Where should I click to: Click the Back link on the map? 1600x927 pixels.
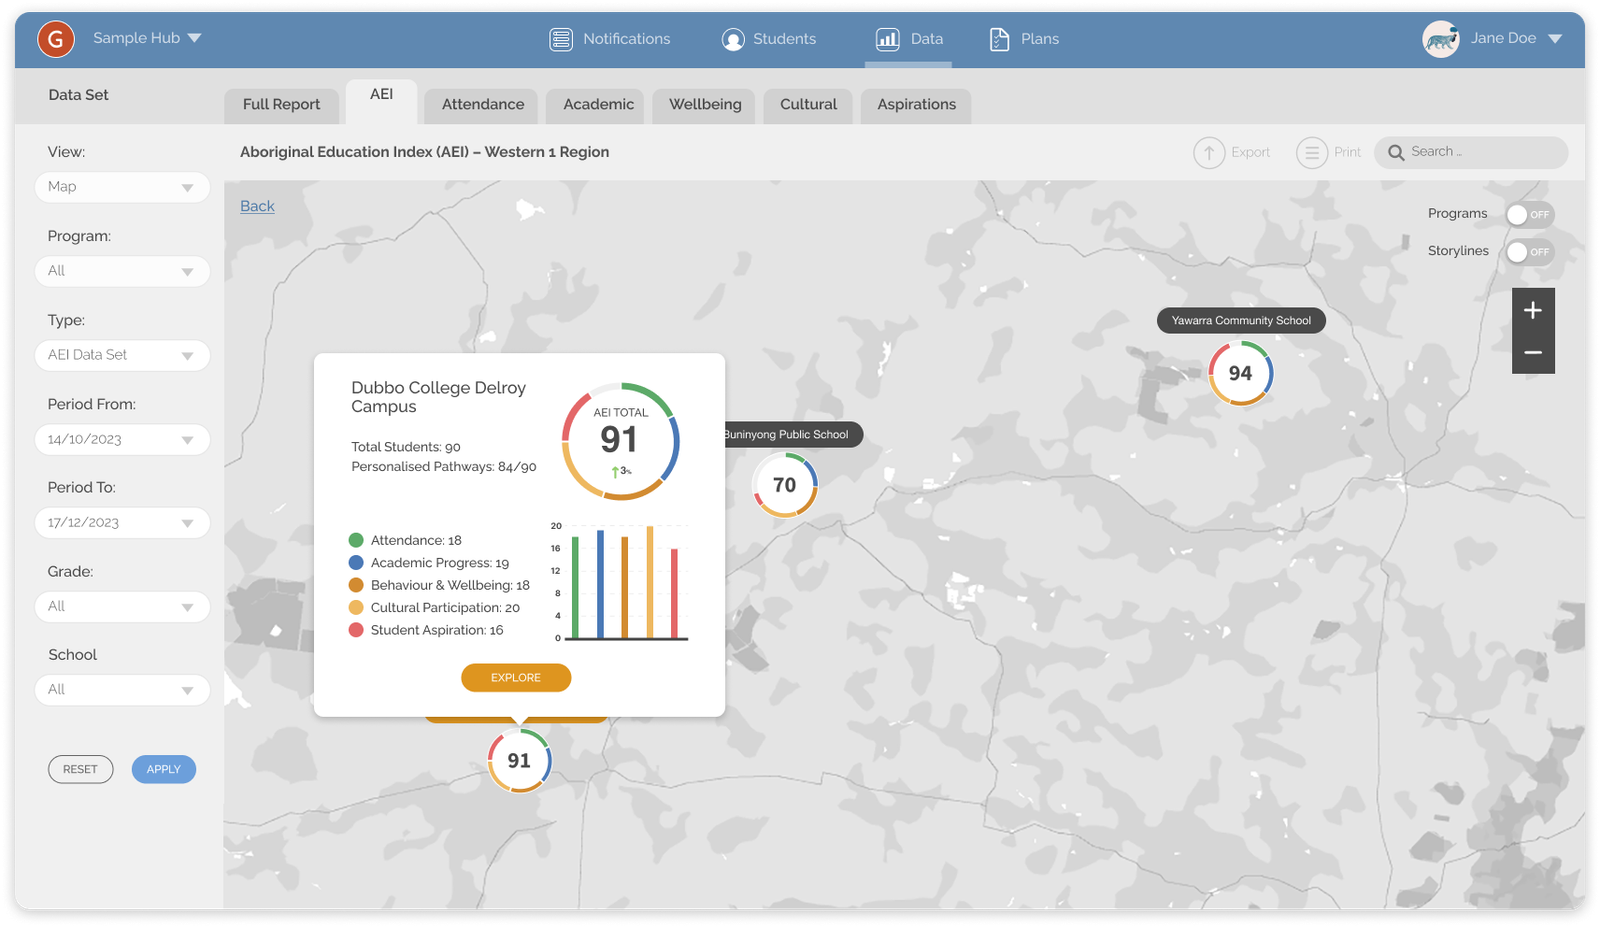[x=257, y=206]
